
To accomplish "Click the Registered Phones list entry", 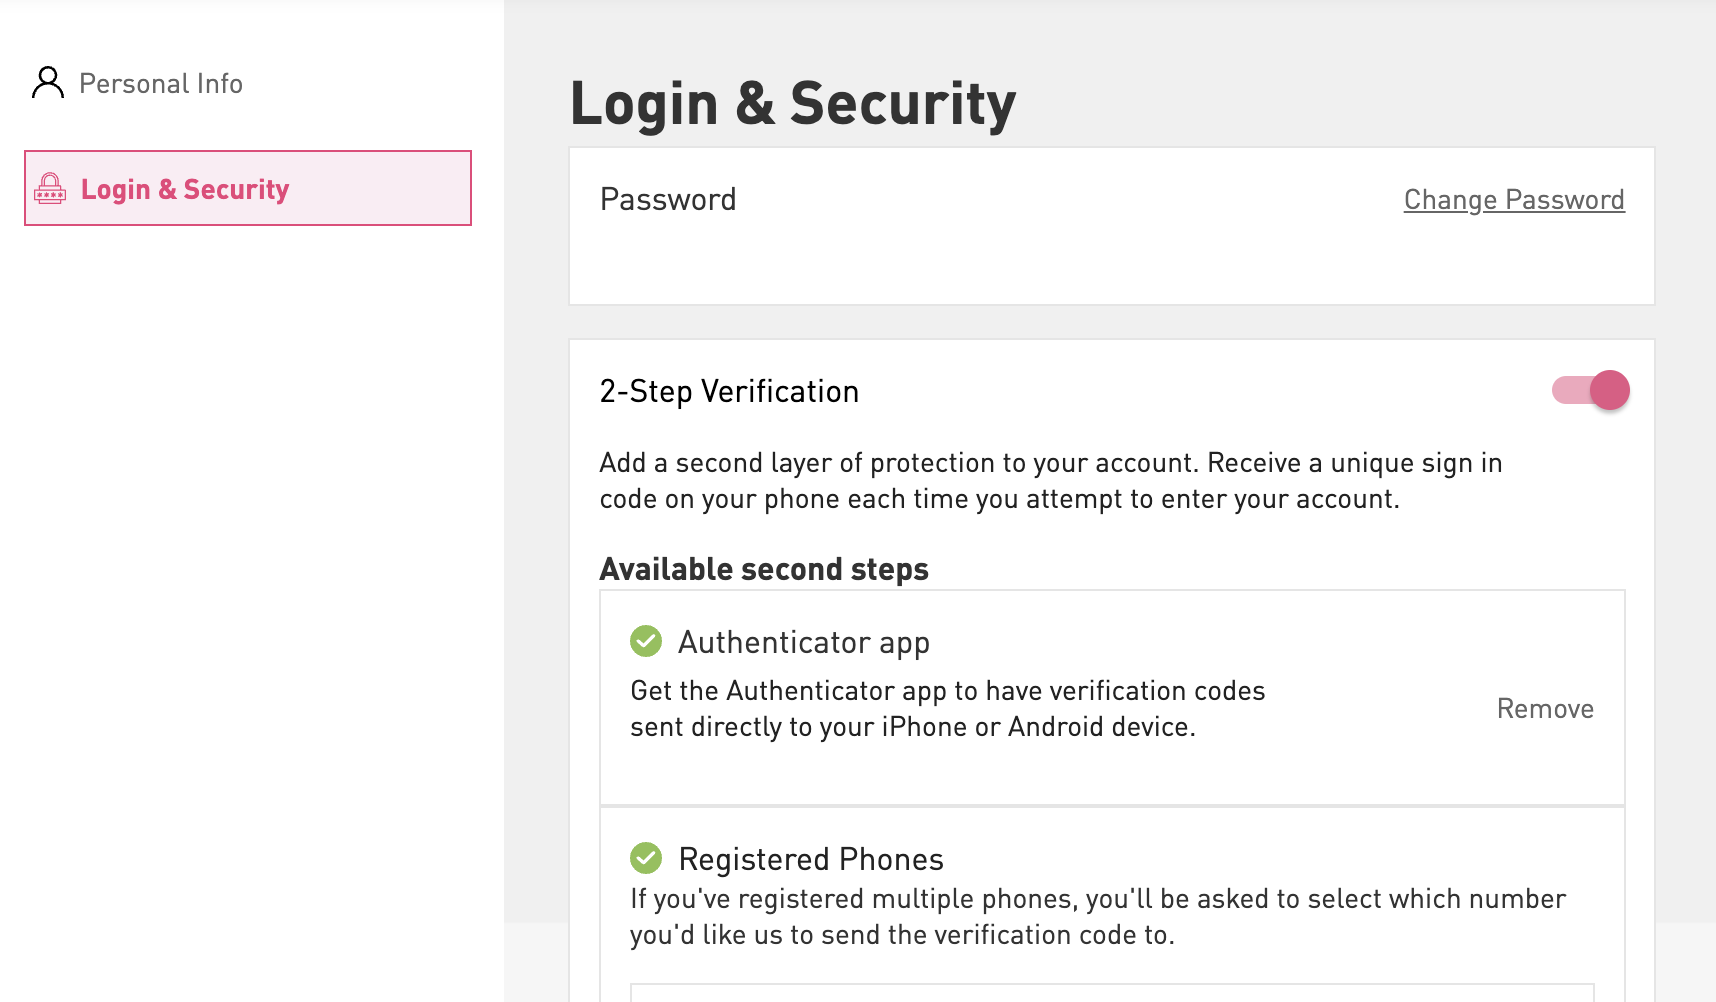I will [x=811, y=857].
